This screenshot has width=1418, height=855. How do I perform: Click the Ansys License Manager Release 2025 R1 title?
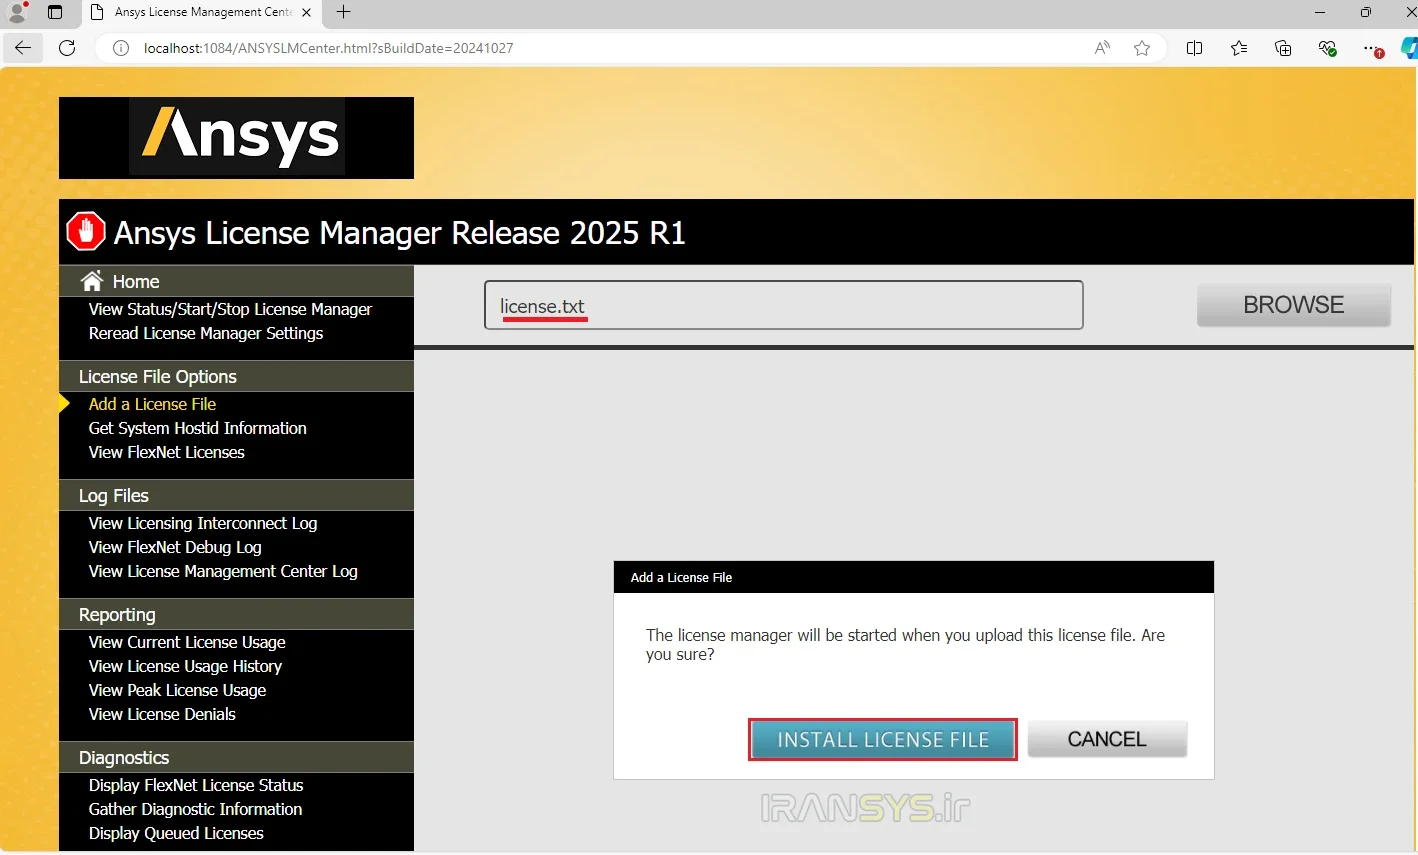coord(400,232)
